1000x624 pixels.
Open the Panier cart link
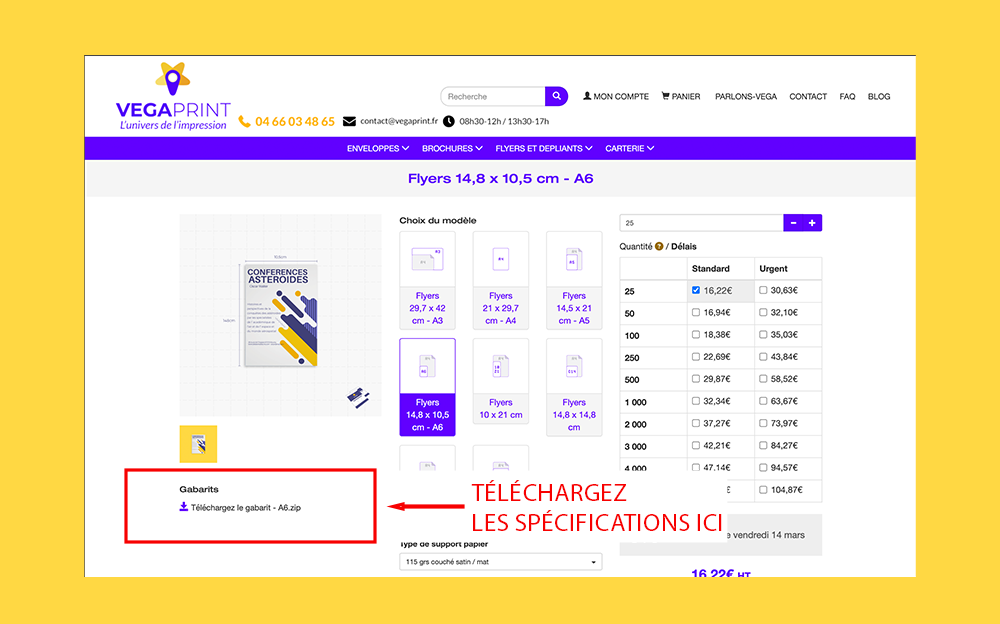[680, 96]
